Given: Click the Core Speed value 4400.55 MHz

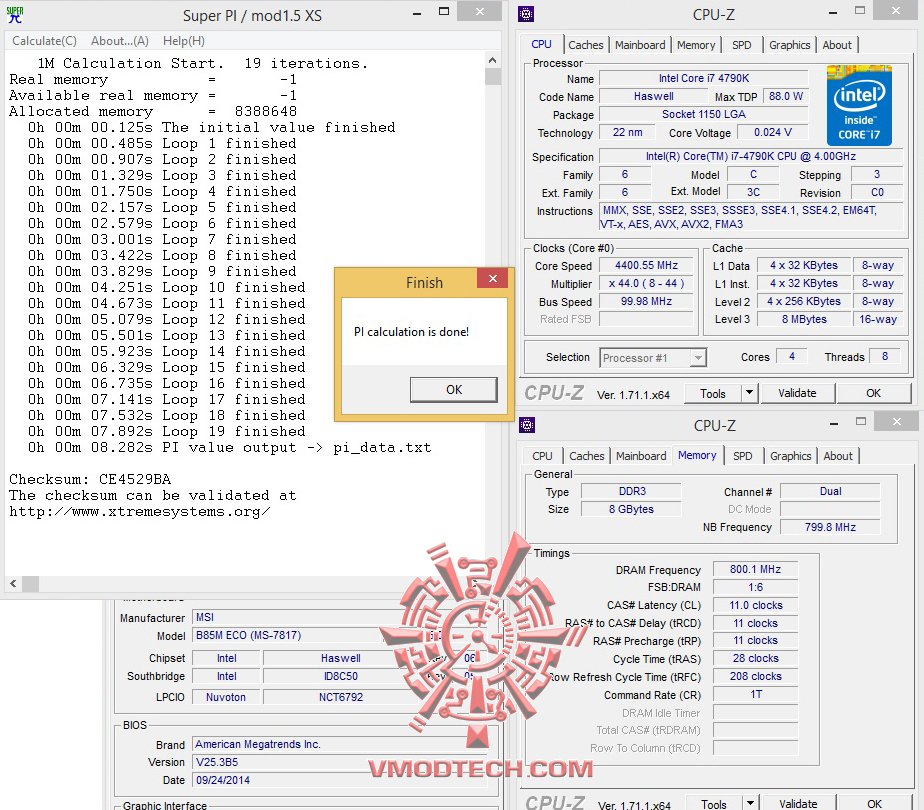Looking at the screenshot, I should [x=646, y=266].
